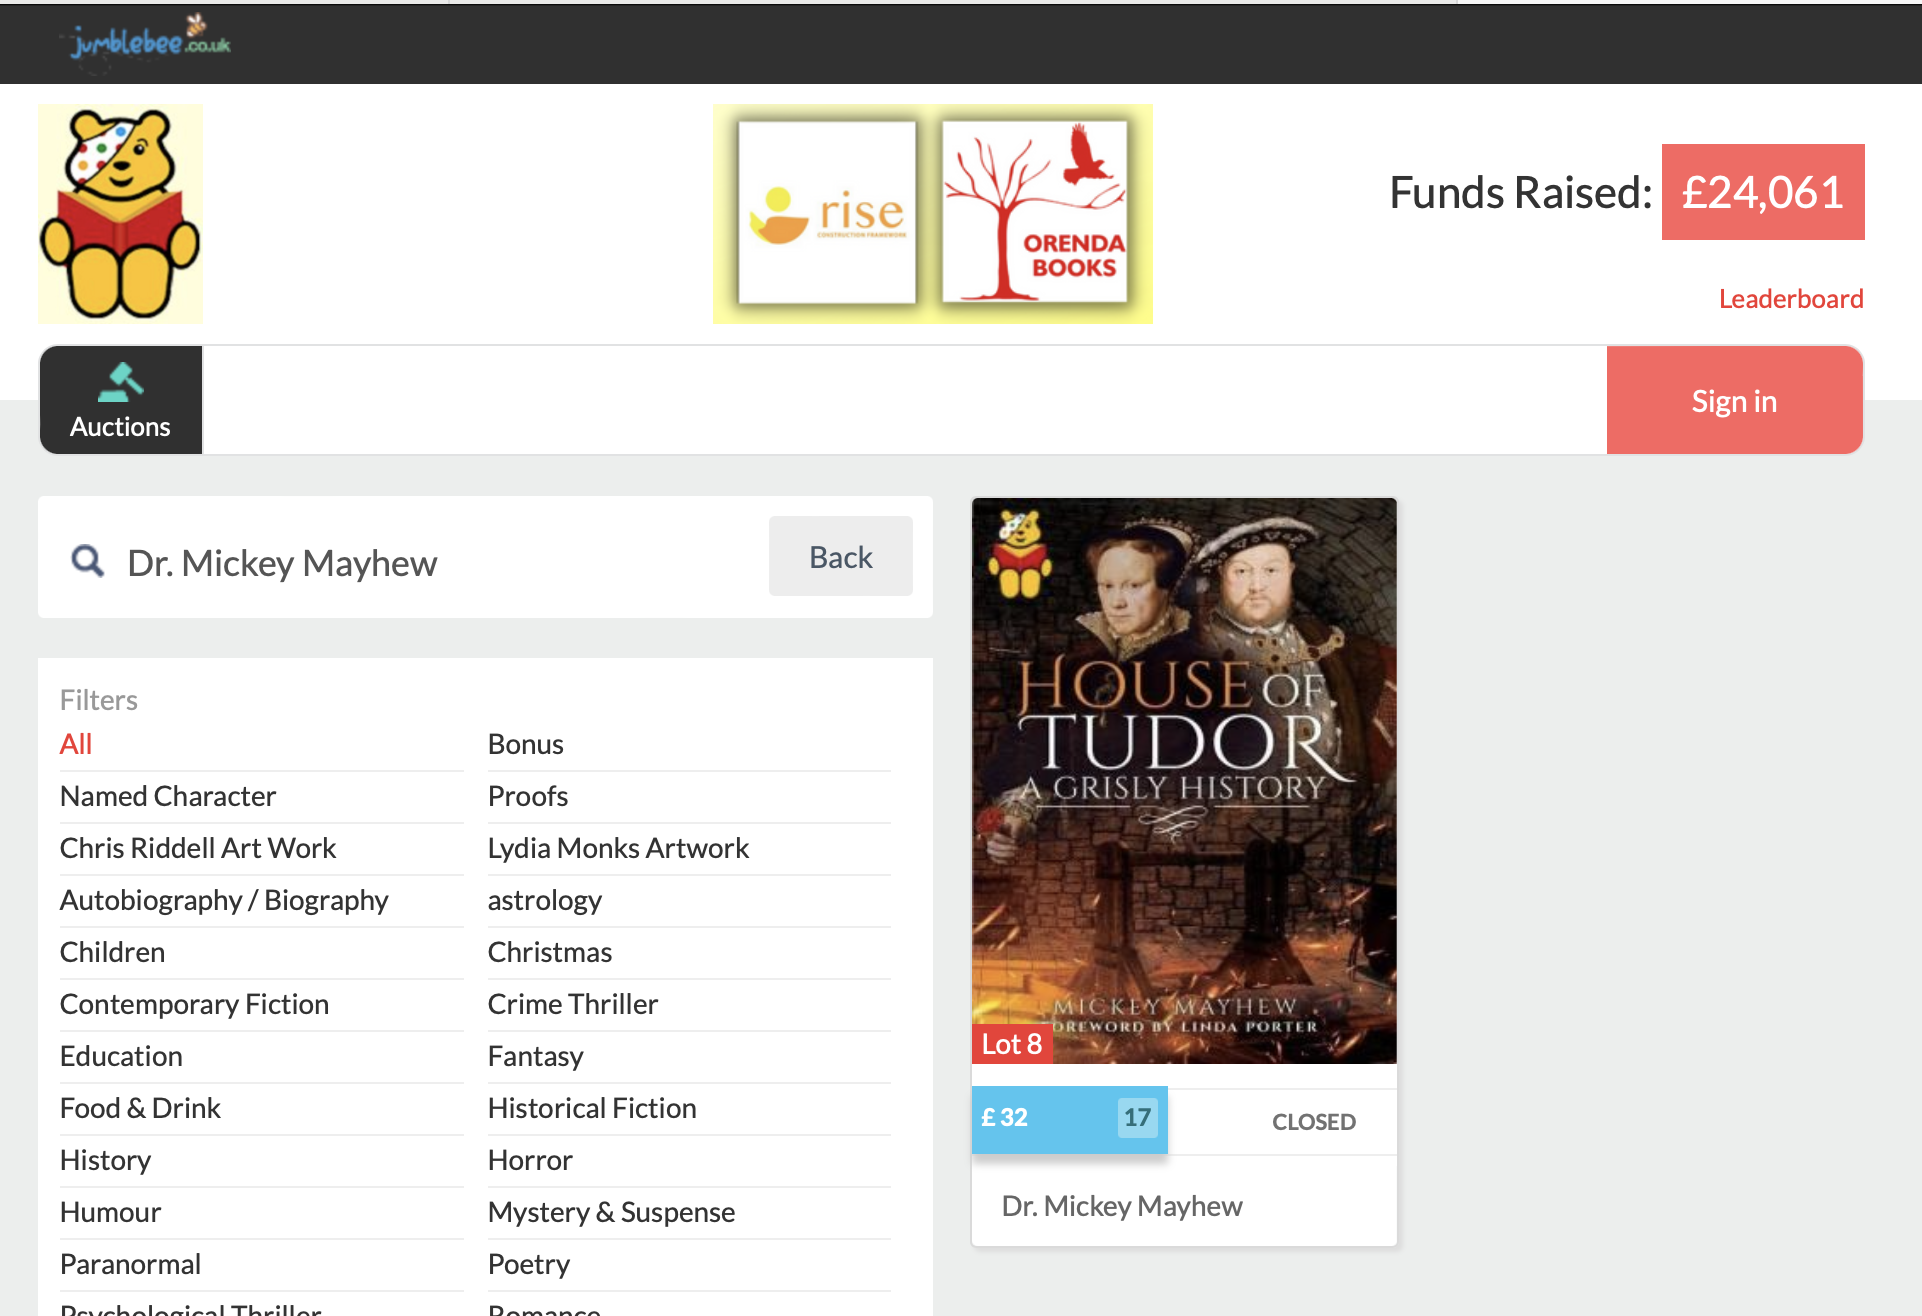Open the House of Tudor book cover

[1184, 780]
